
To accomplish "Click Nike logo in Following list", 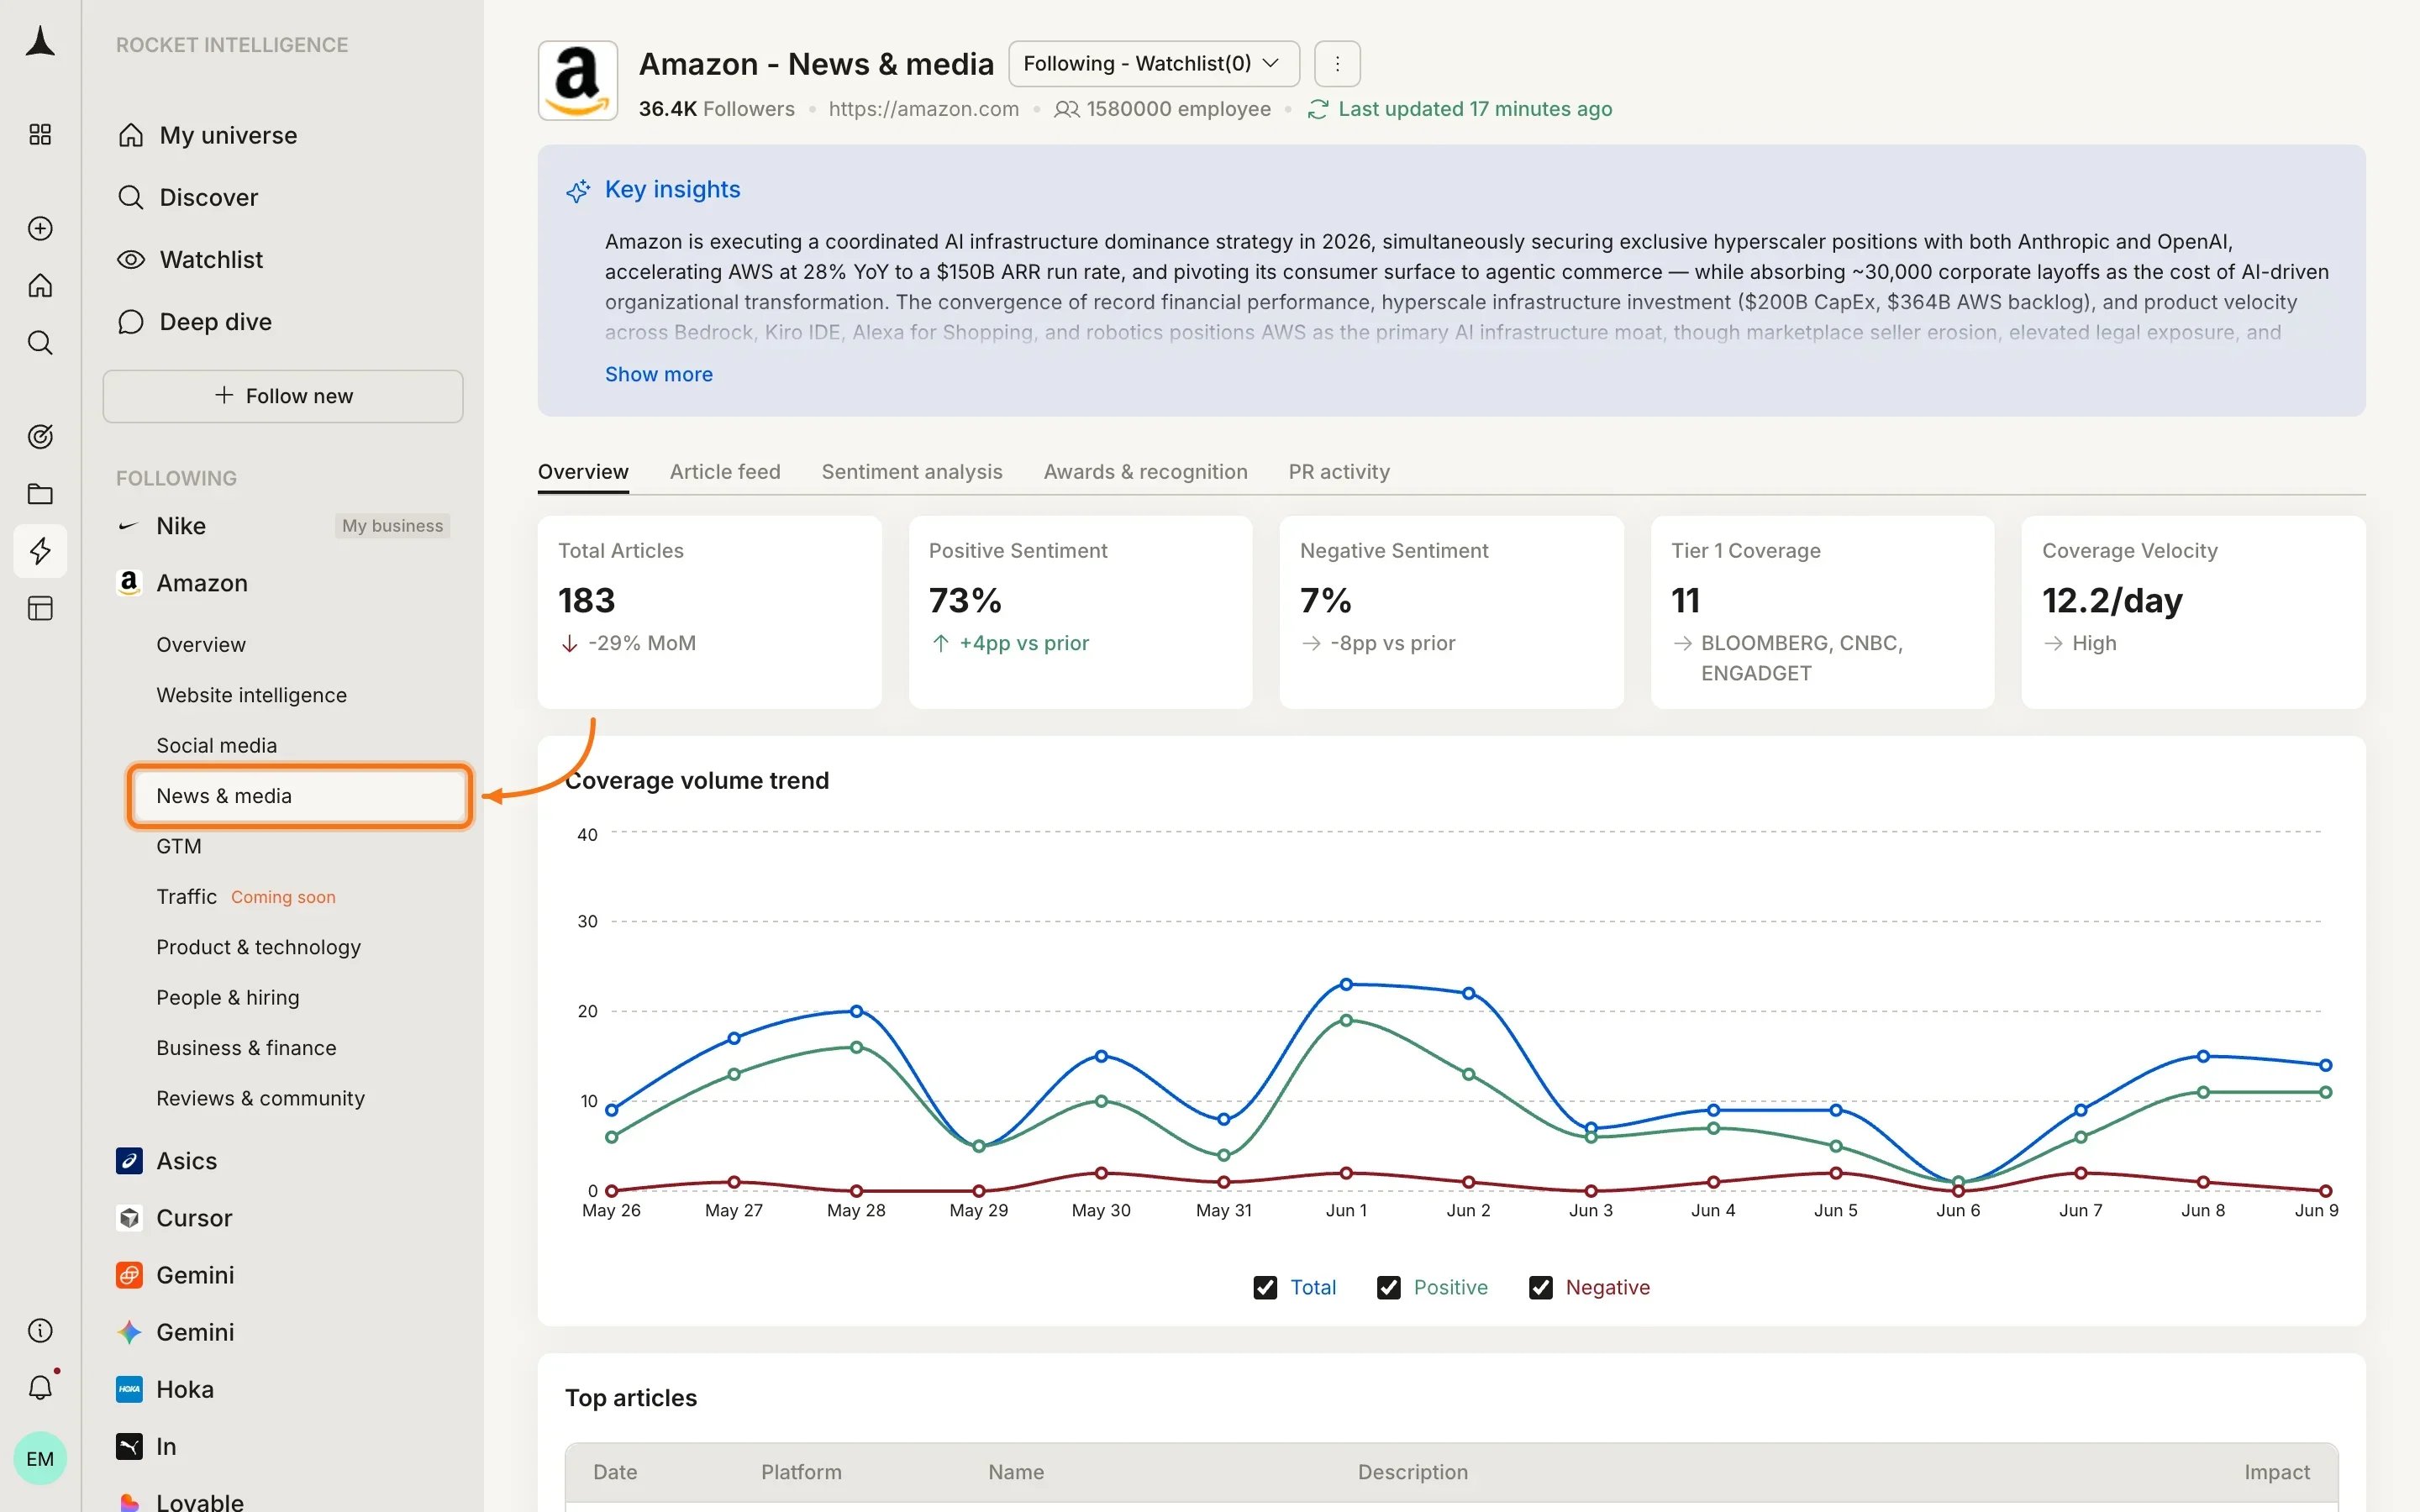I will [x=128, y=526].
